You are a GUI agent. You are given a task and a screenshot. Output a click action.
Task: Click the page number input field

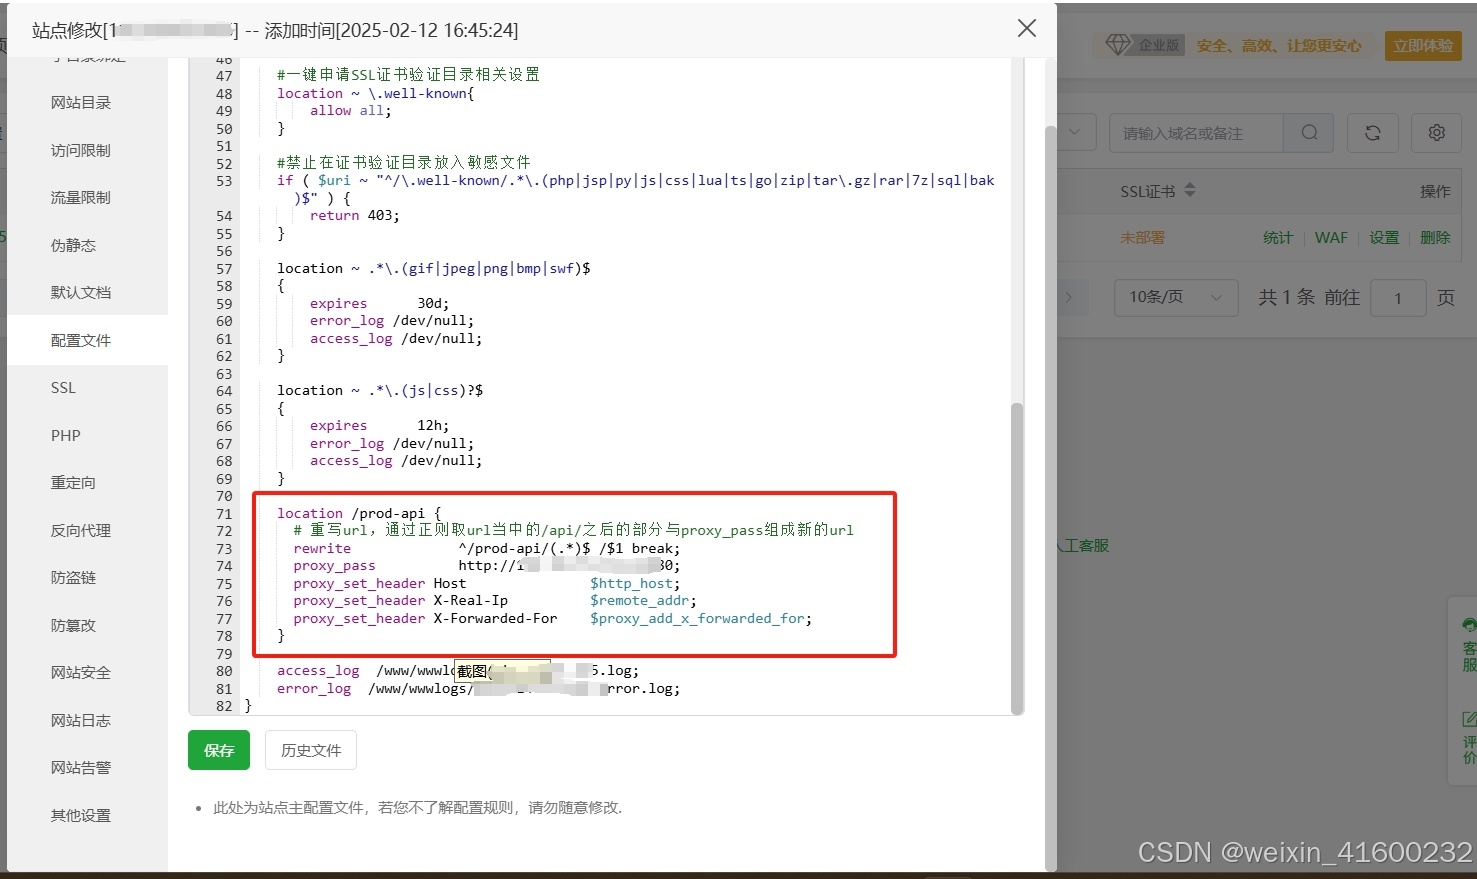coord(1398,297)
